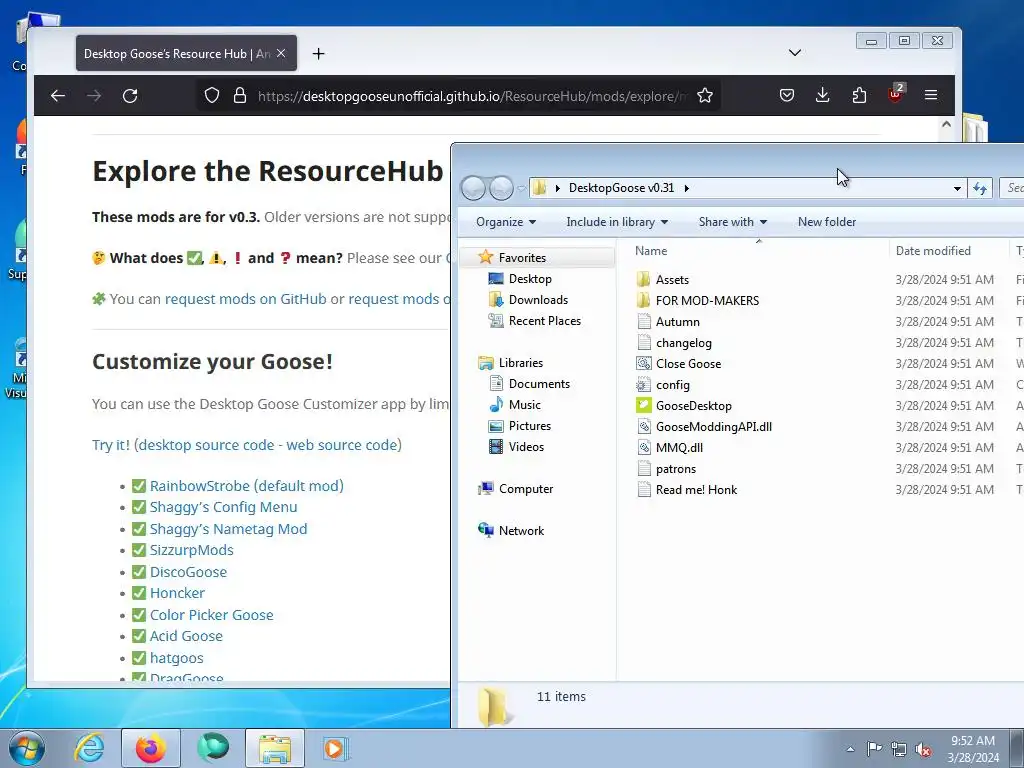Open the Shaggy's Config Menu link
Viewport: 1024px width, 768px height.
click(223, 507)
